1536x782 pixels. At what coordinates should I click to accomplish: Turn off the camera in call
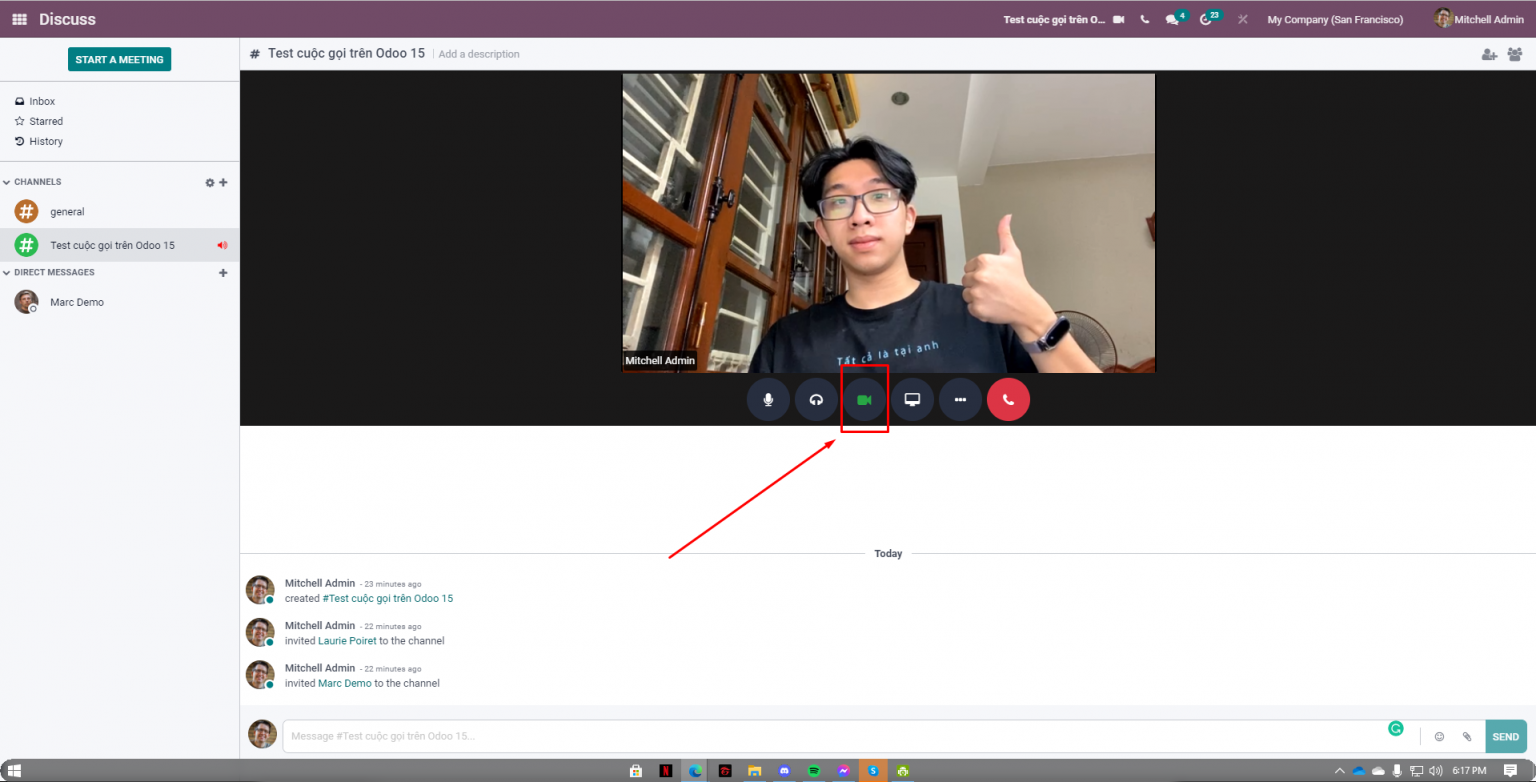point(864,400)
